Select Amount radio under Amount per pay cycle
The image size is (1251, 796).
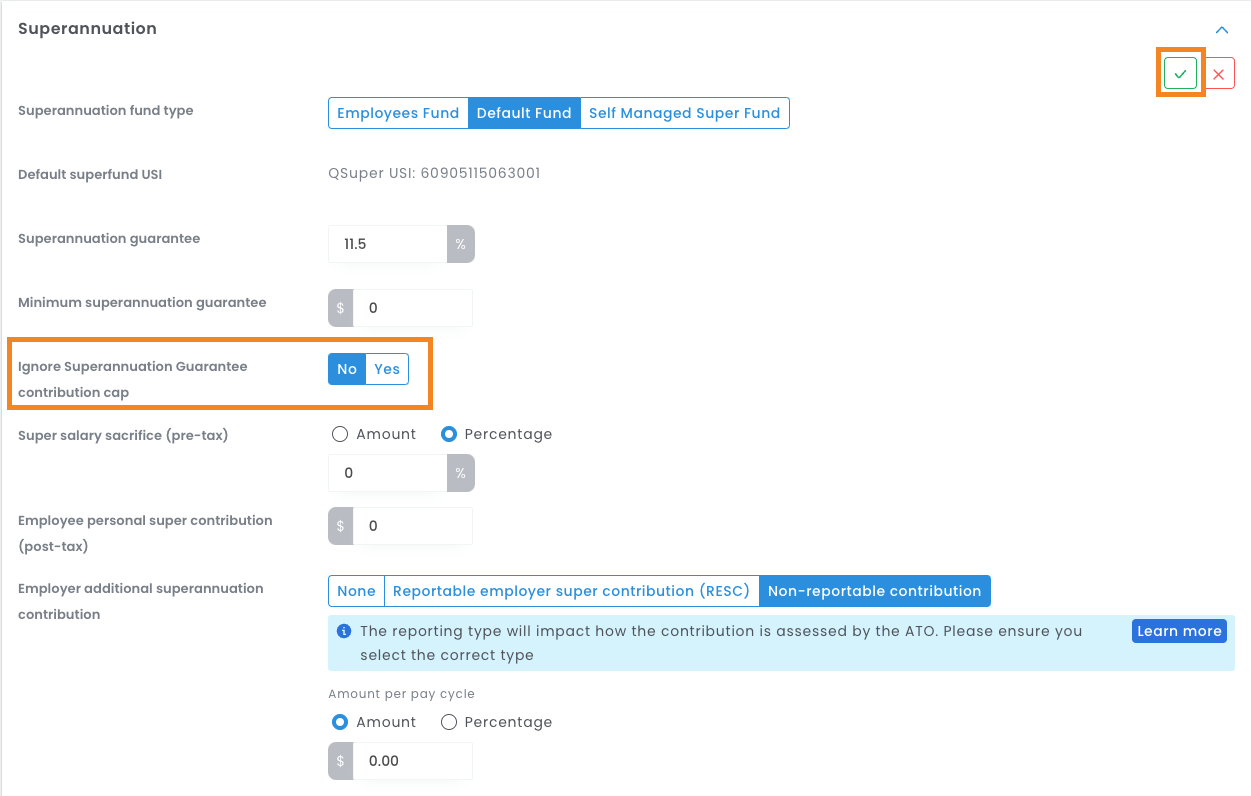[x=340, y=722]
